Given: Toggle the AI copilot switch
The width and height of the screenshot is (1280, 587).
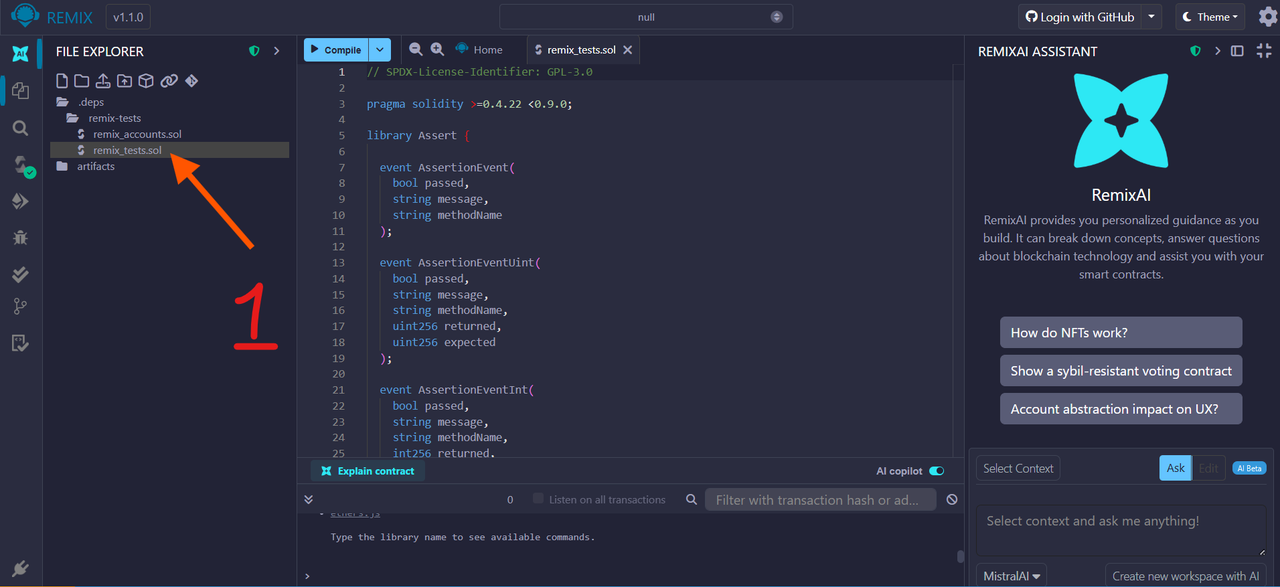Looking at the screenshot, I should [937, 471].
